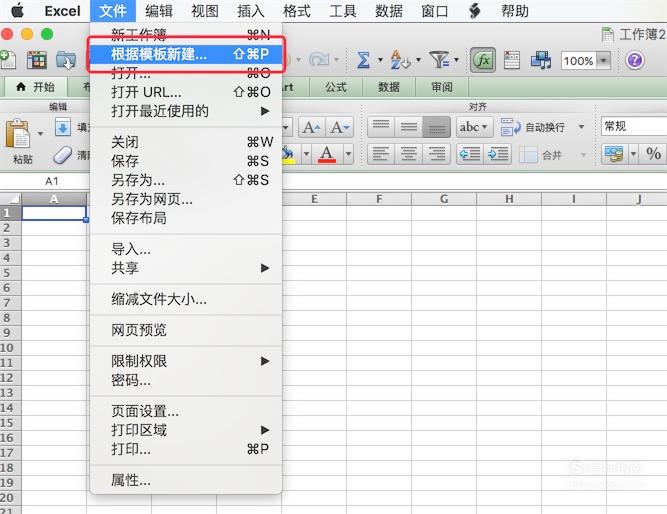The image size is (667, 514).
Task: Click the Fill down arrow icon
Action: coord(63,127)
